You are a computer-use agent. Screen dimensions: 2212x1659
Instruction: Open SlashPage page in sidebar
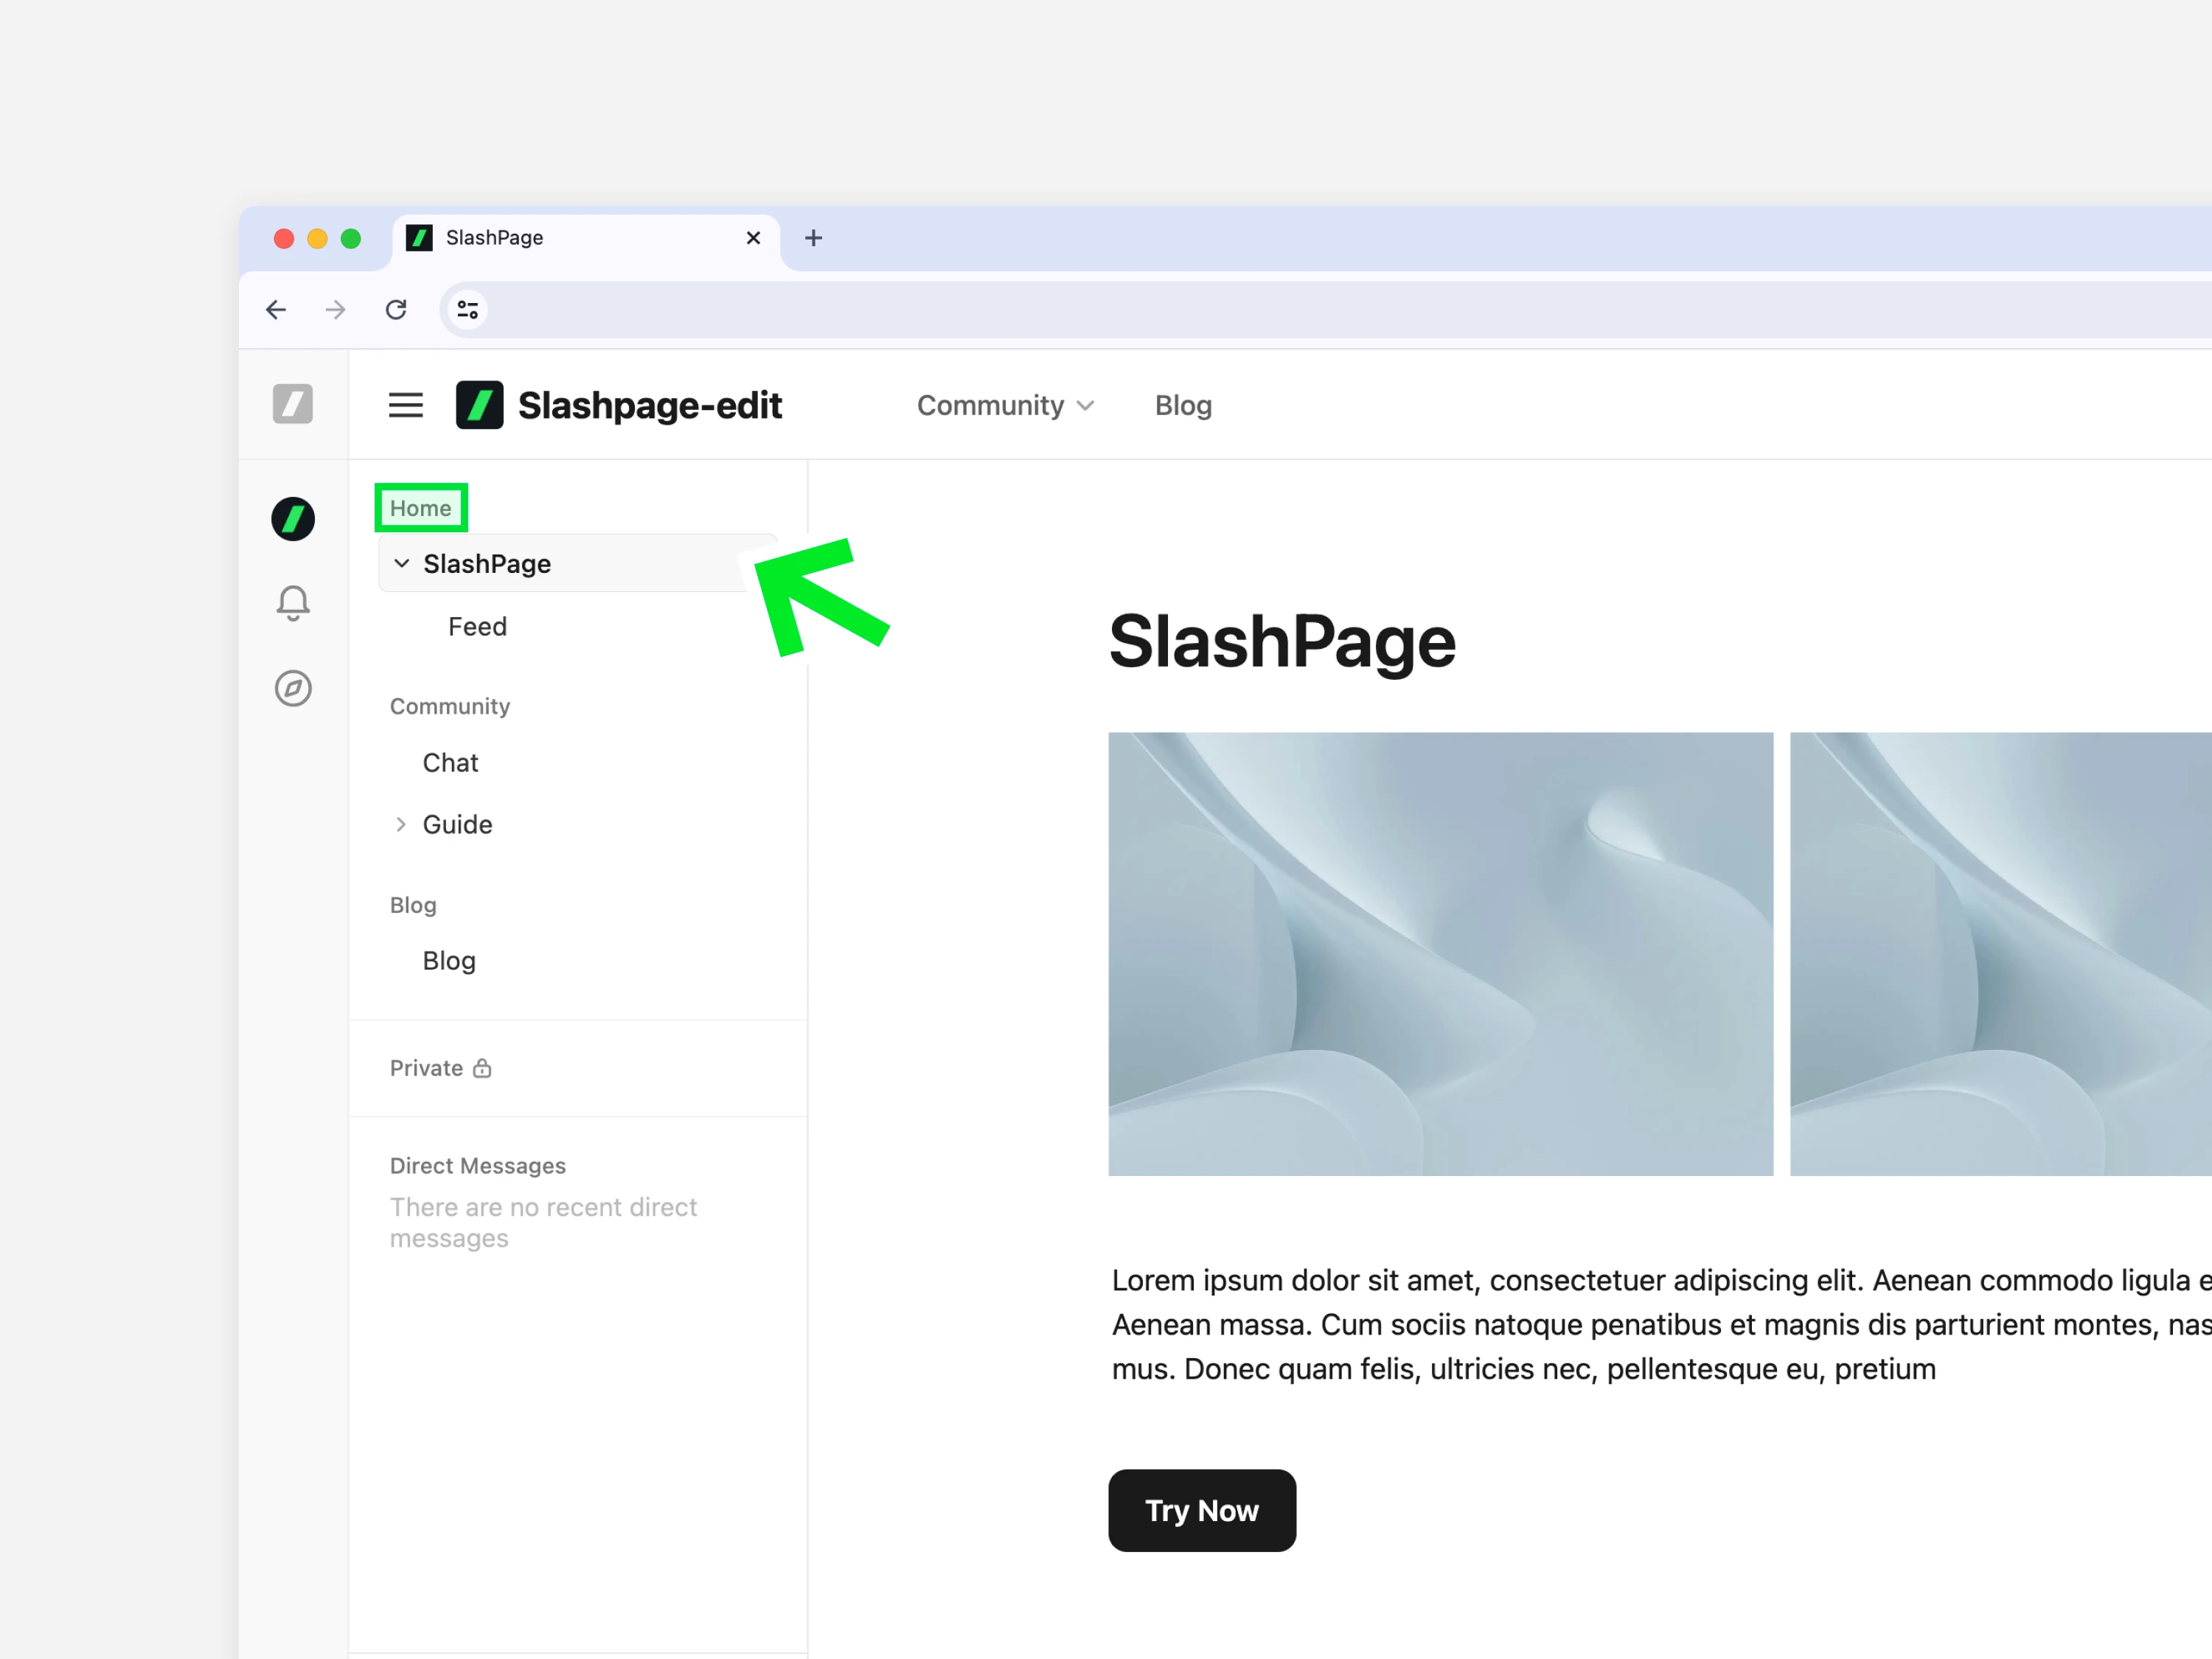tap(578, 563)
